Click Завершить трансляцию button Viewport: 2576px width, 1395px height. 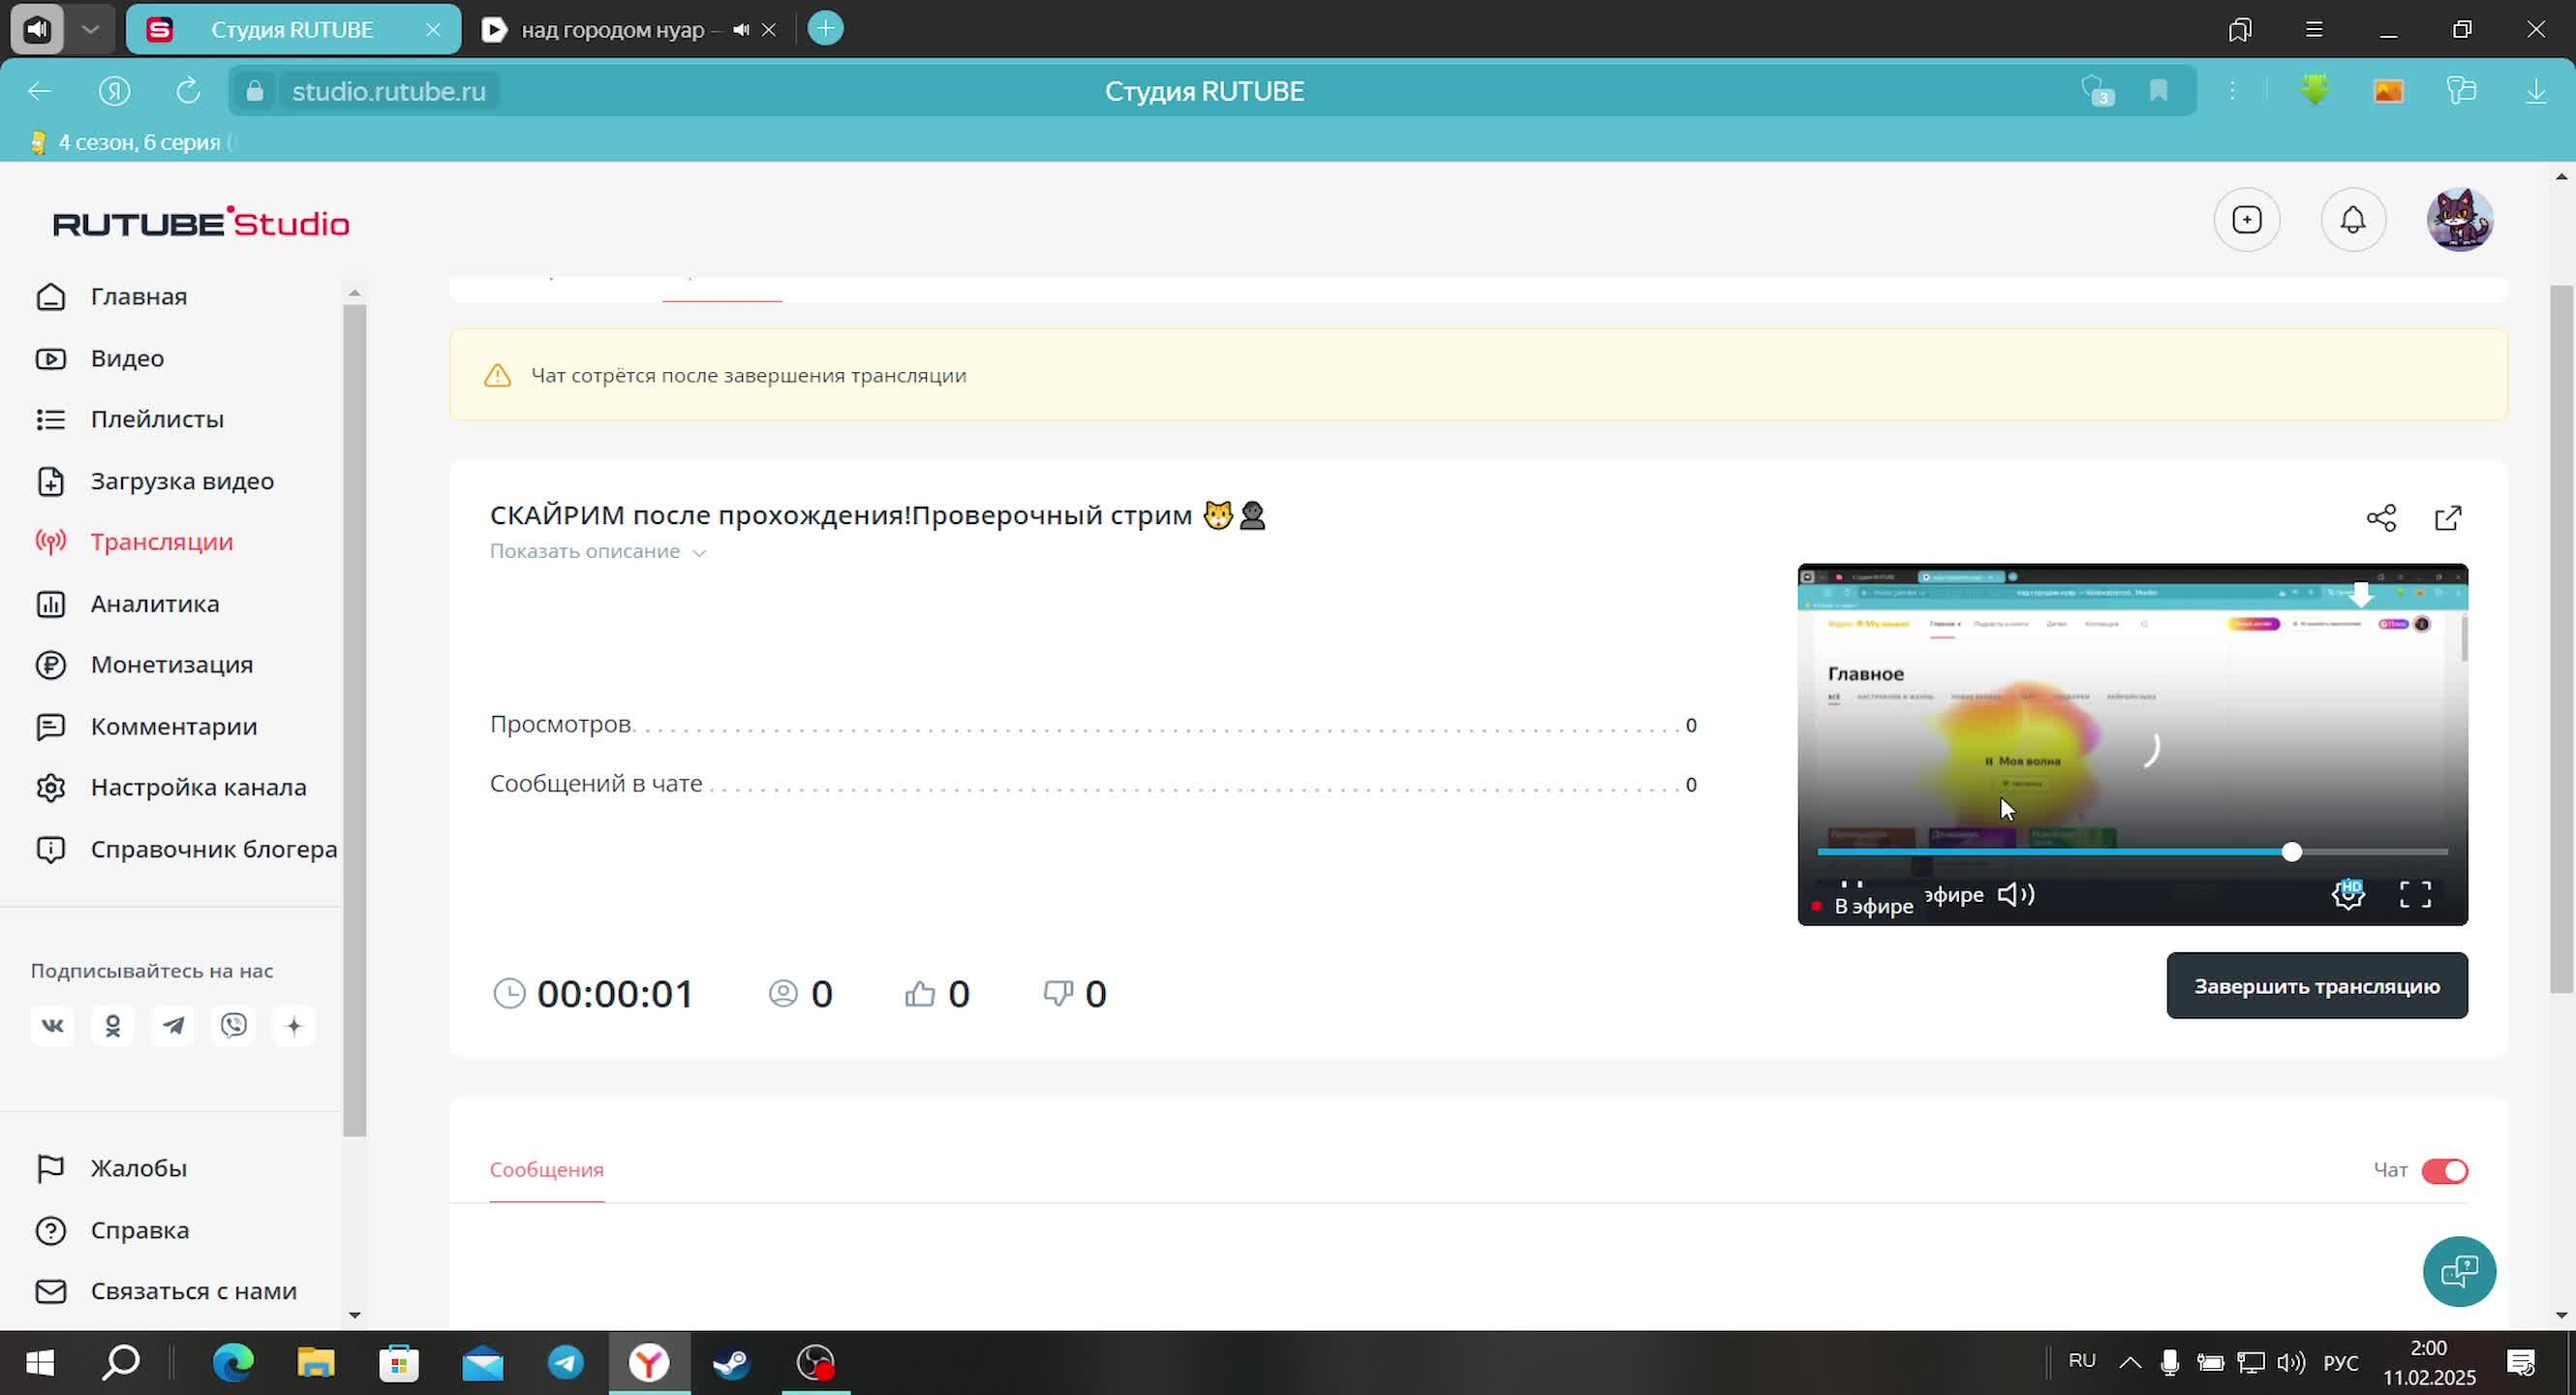click(2316, 986)
